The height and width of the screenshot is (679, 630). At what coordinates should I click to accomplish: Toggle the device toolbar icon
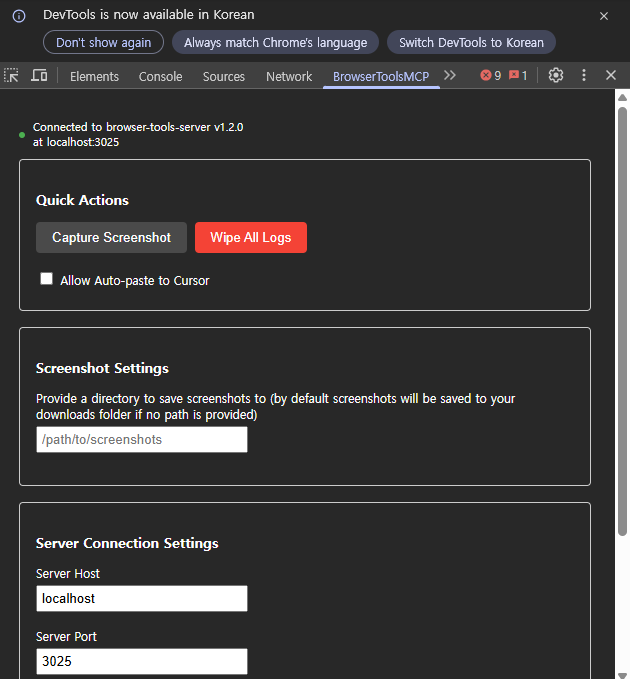39,75
